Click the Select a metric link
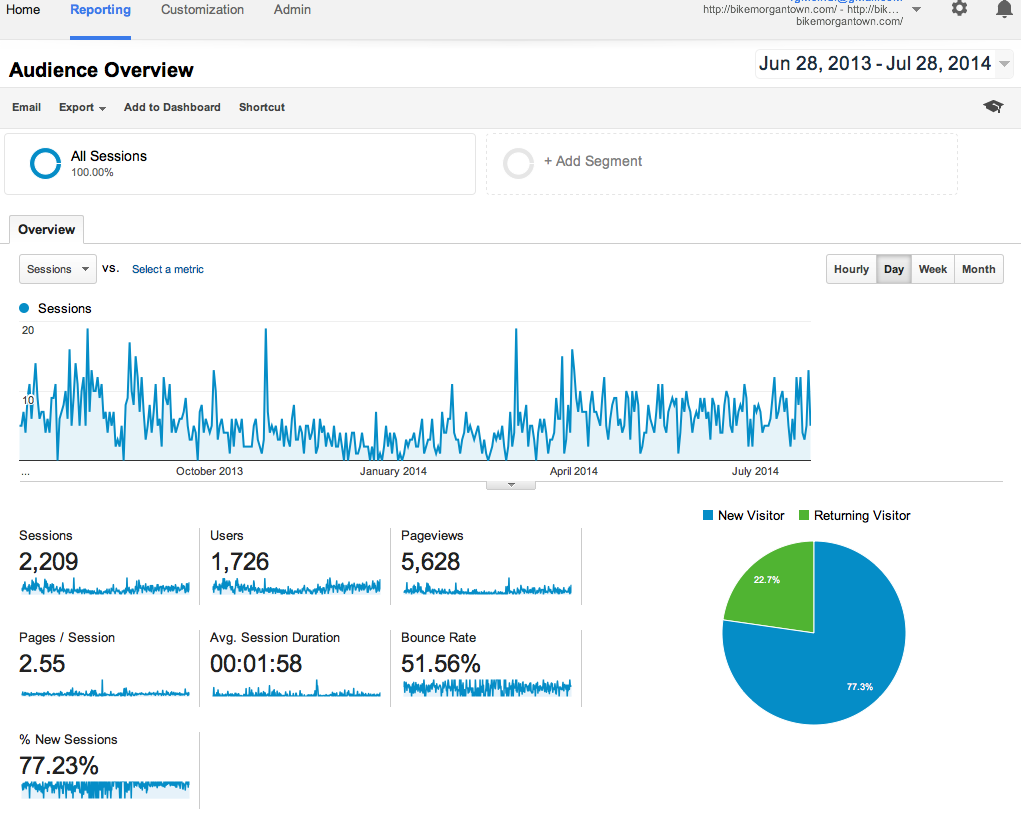 pos(168,269)
